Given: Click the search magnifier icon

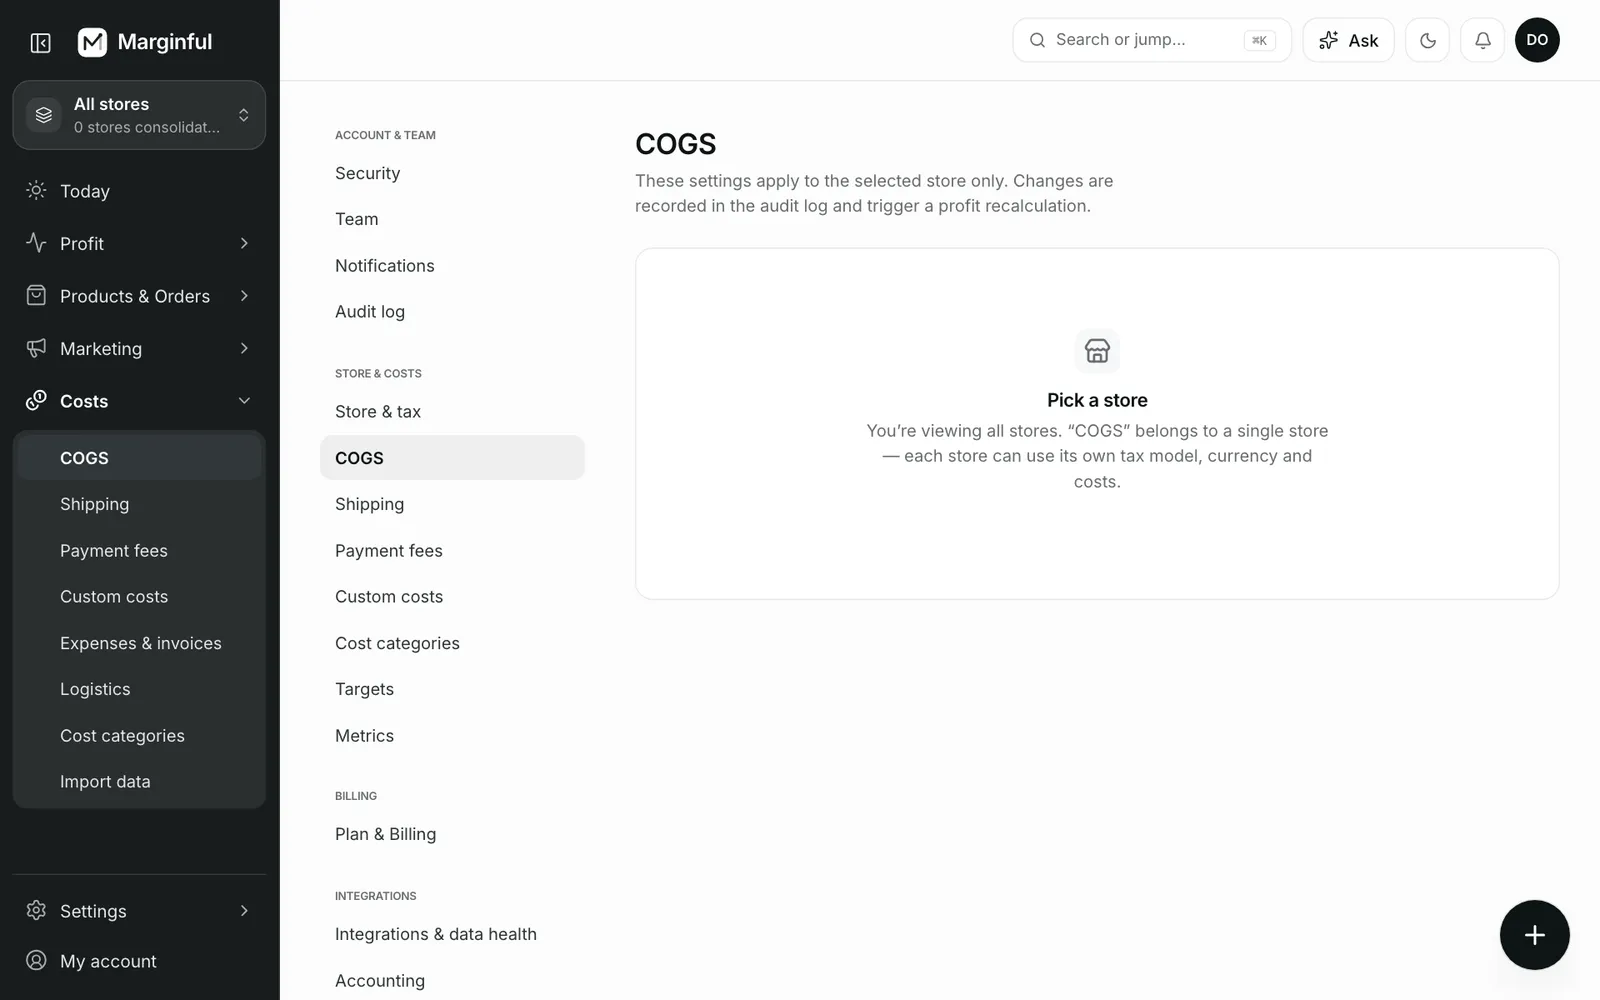Looking at the screenshot, I should [1037, 40].
